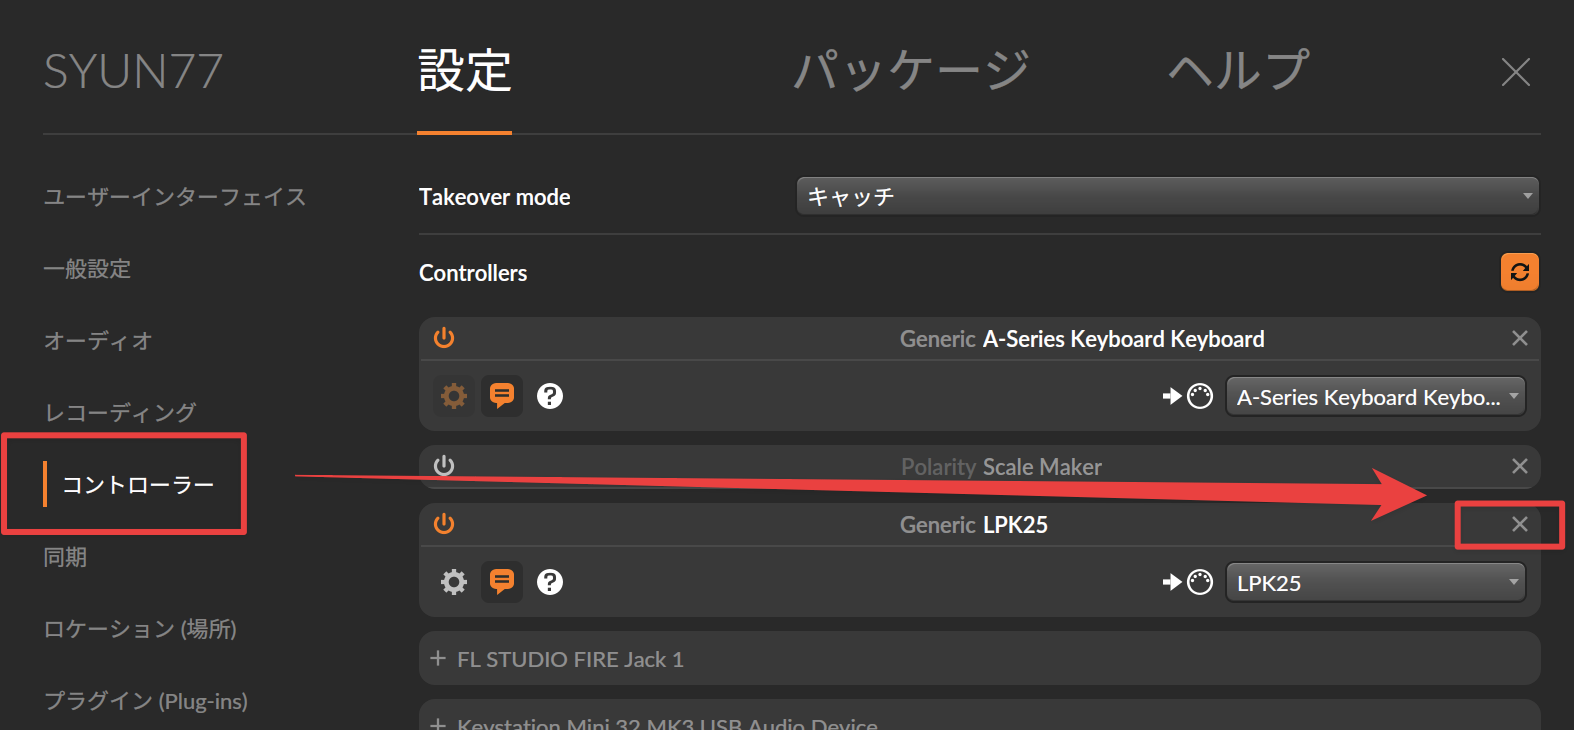The width and height of the screenshot is (1574, 730).
Task: Open the オーディオ settings section
Action: tap(98, 341)
